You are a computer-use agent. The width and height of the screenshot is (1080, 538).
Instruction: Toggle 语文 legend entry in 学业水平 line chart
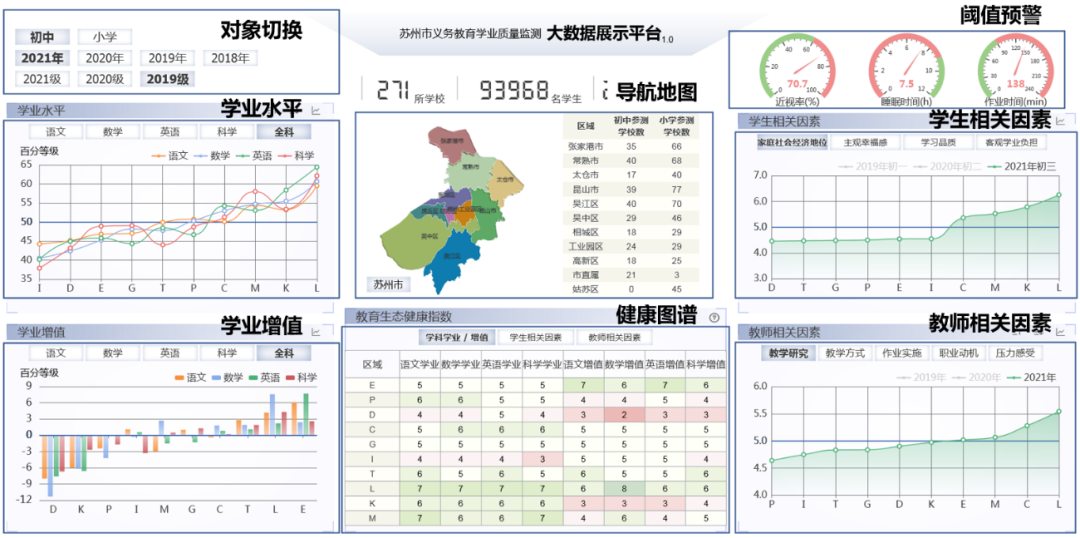click(170, 156)
